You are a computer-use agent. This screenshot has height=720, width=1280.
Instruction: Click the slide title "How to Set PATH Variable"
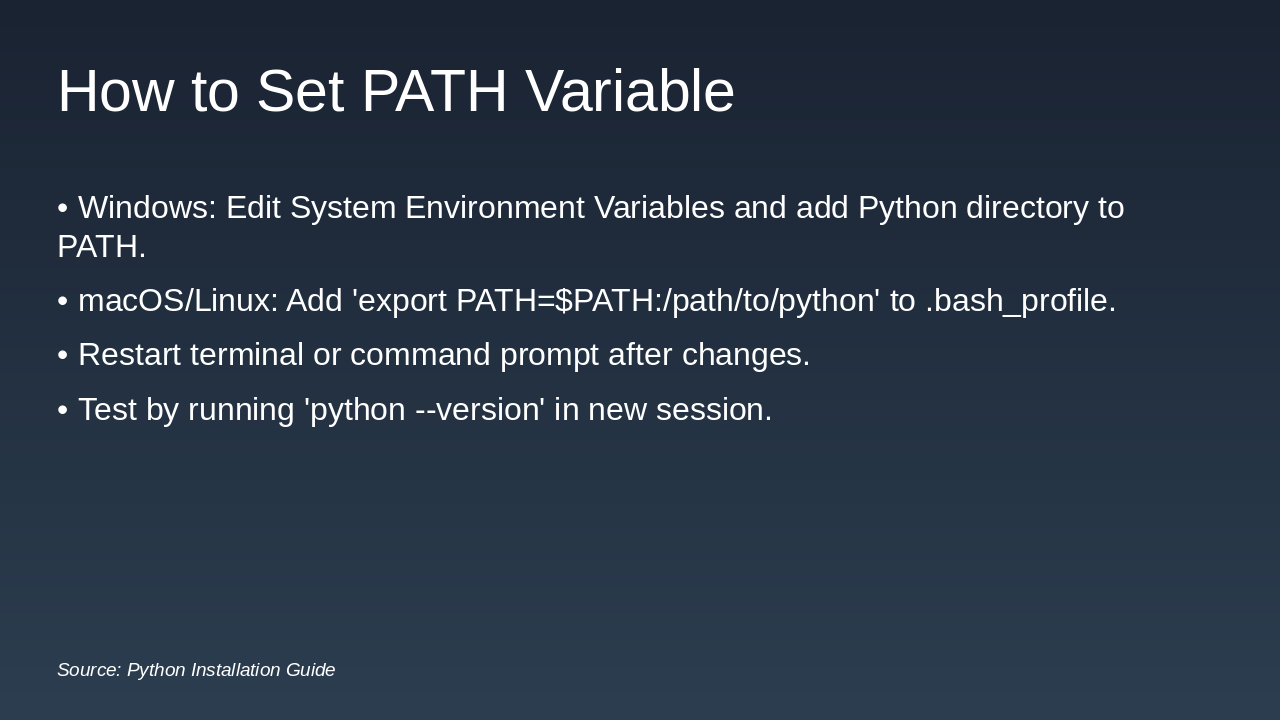pyautogui.click(x=396, y=91)
